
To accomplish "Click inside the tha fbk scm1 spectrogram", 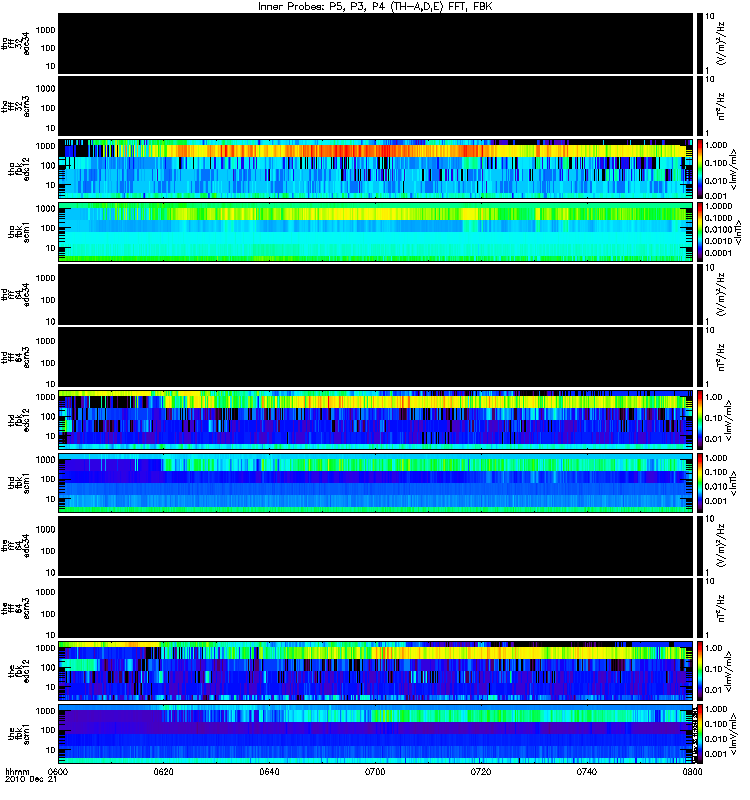I will [x=375, y=232].
